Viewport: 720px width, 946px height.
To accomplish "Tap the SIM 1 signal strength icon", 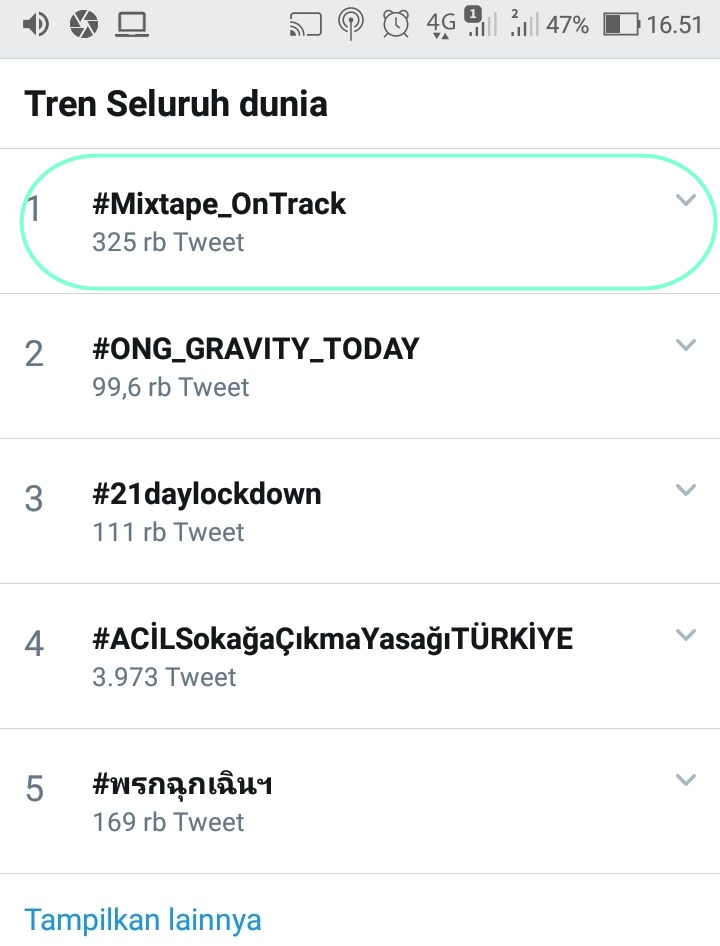I will (x=481, y=24).
